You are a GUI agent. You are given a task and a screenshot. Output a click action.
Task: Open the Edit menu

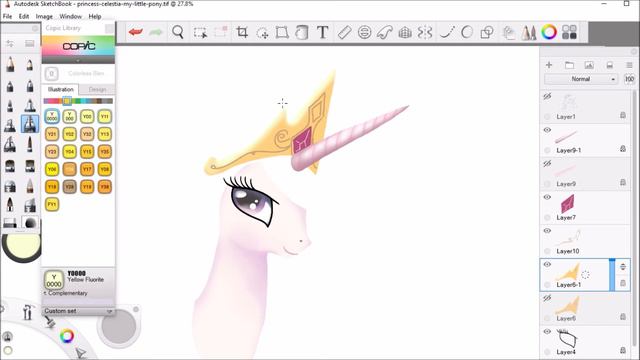coord(24,16)
